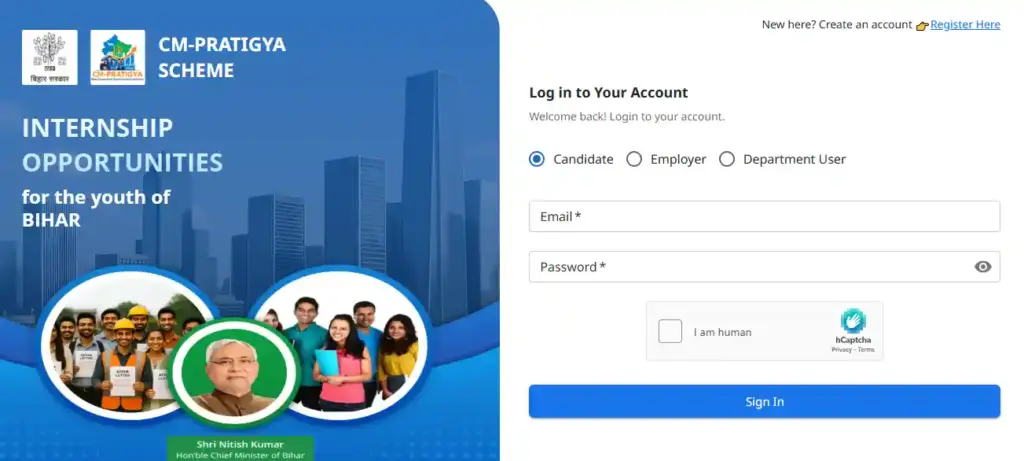
Task: Open the Register Here link
Action: click(x=965, y=25)
